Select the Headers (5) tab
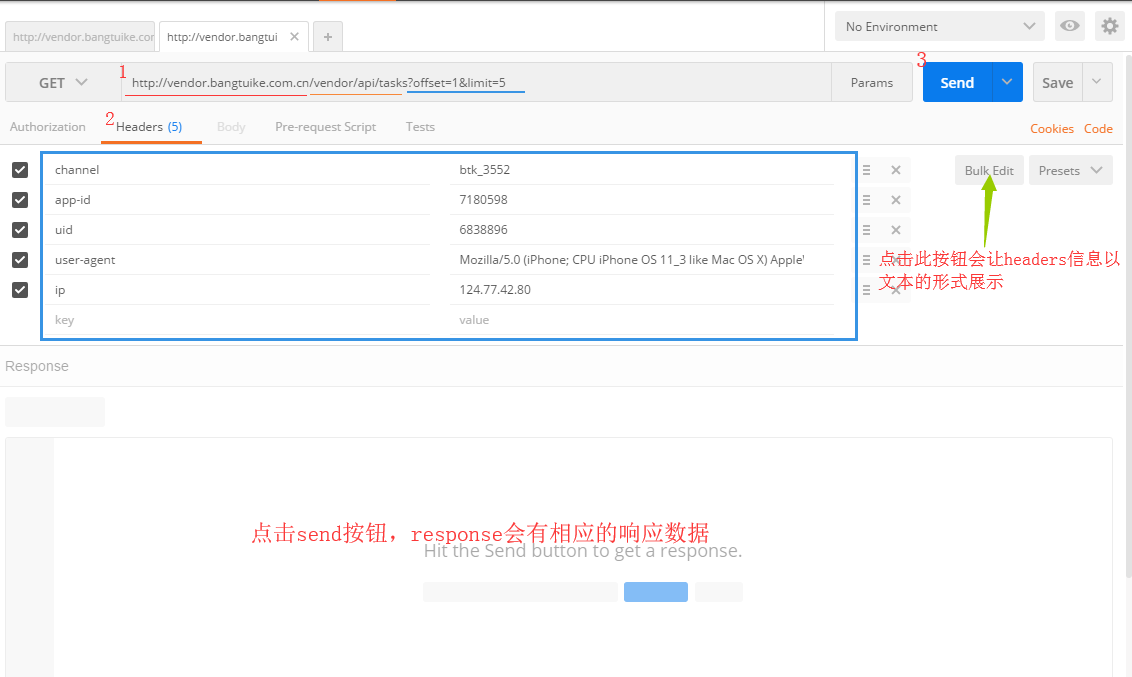Image resolution: width=1132 pixels, height=677 pixels. tap(149, 127)
